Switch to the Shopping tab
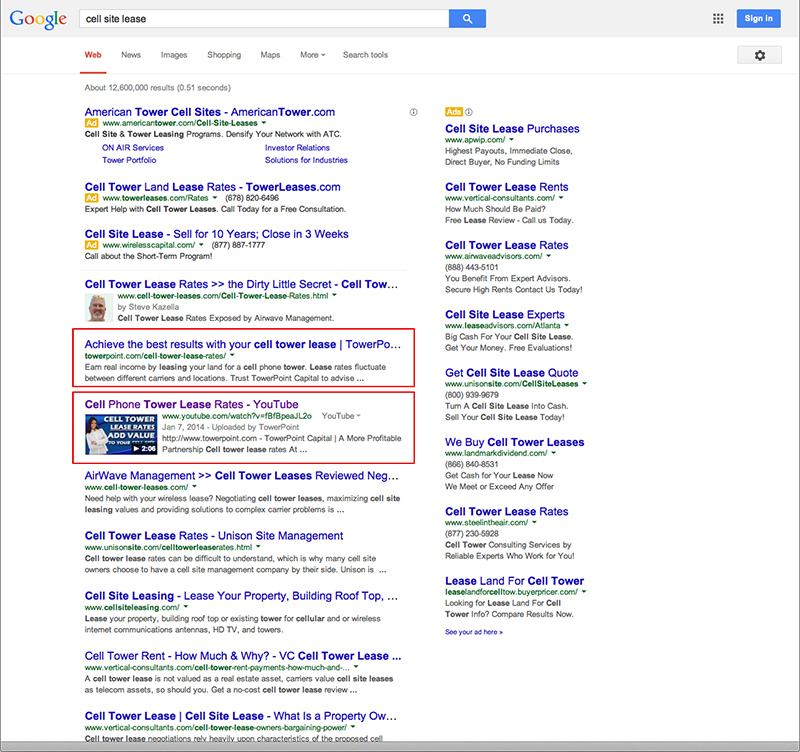The width and height of the screenshot is (800, 752). [224, 55]
